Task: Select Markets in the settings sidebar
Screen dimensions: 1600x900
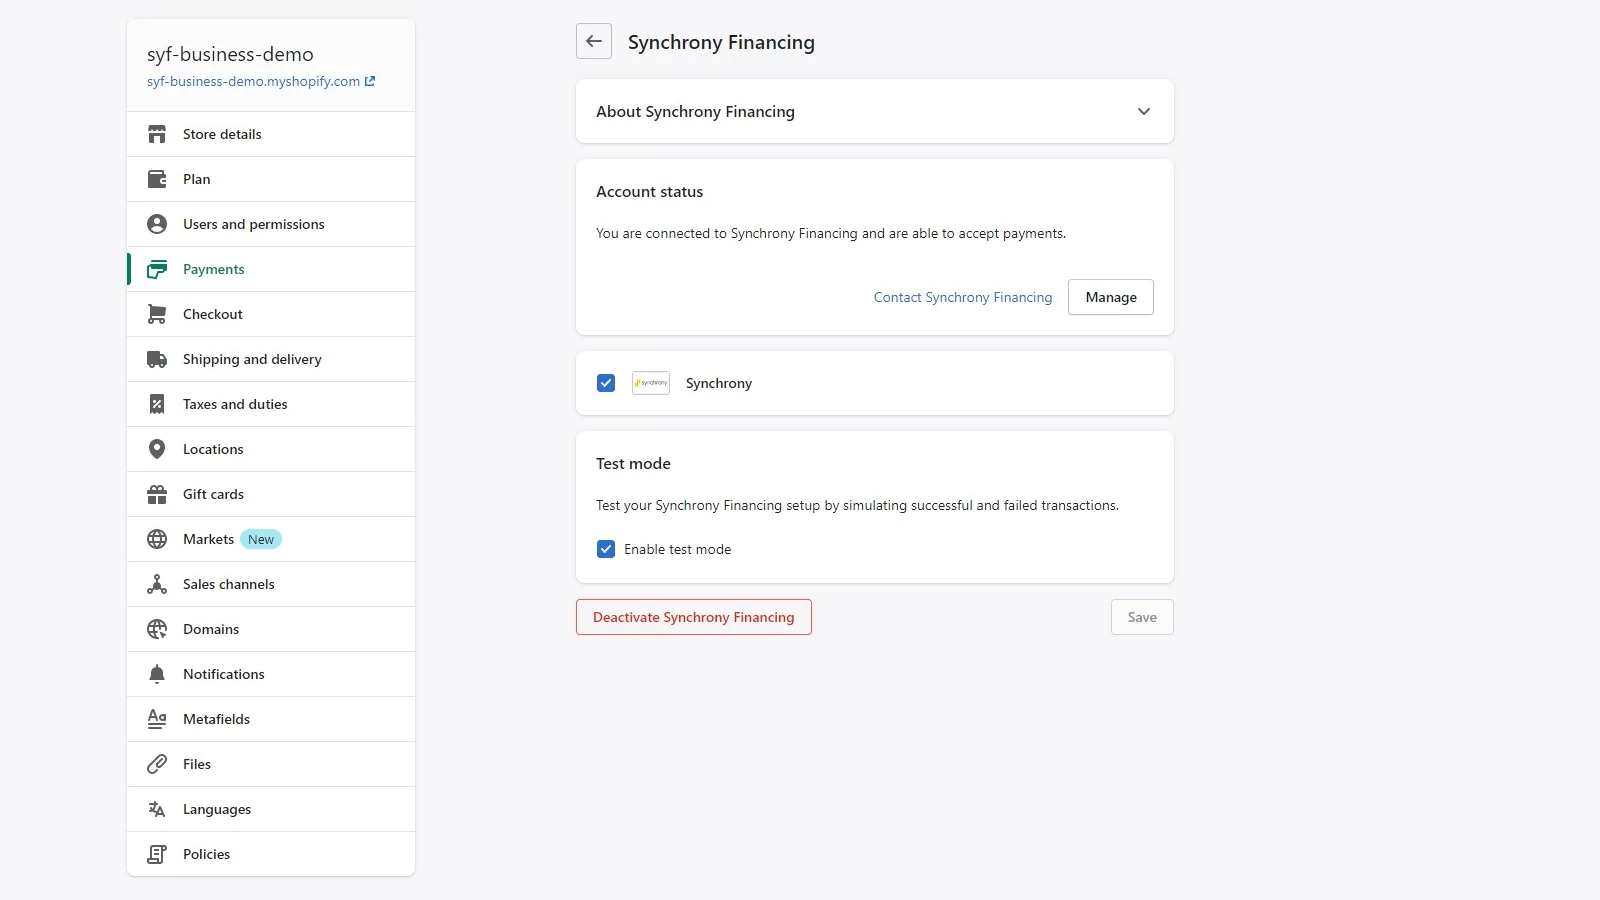Action: click(x=209, y=539)
